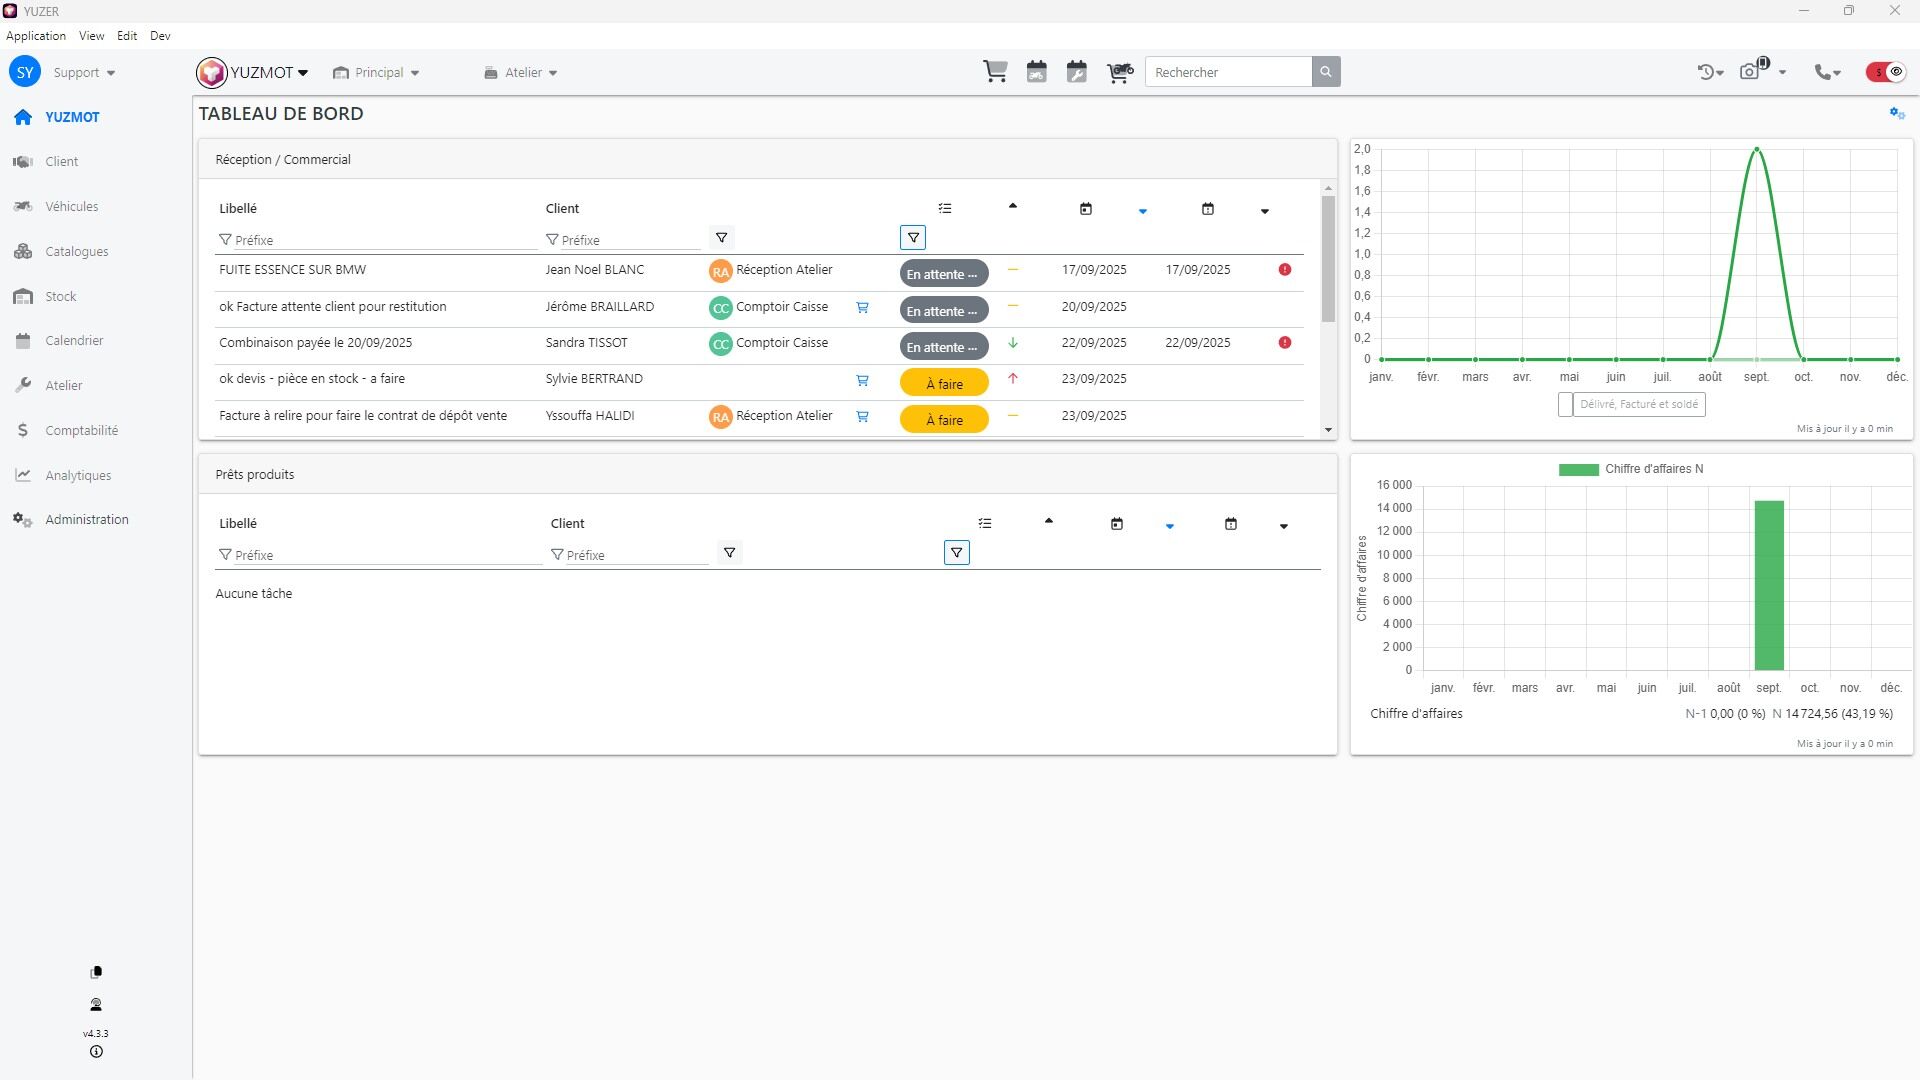Open the View menu

click(x=91, y=36)
